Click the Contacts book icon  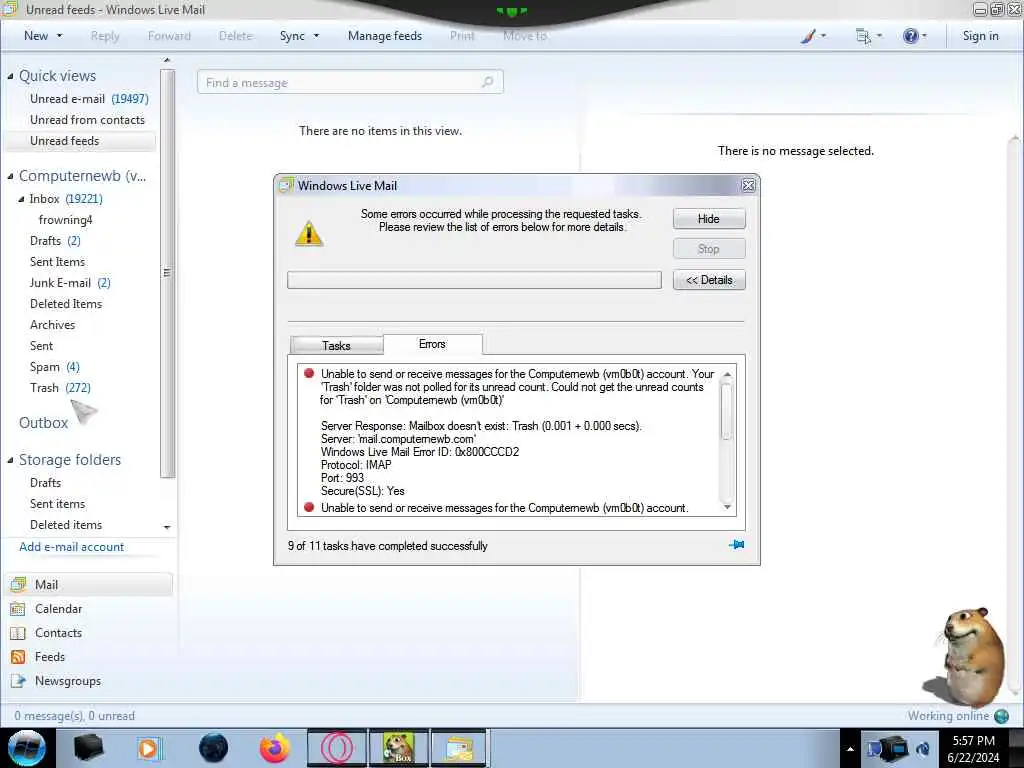click(x=18, y=633)
